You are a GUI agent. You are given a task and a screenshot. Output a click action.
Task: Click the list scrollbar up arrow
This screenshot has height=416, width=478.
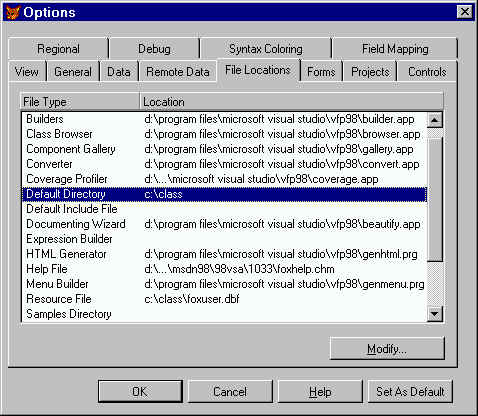coord(435,120)
